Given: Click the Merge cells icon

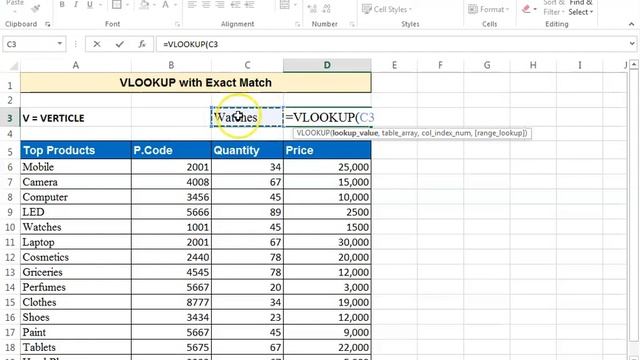Looking at the screenshot, I should click(x=284, y=5).
